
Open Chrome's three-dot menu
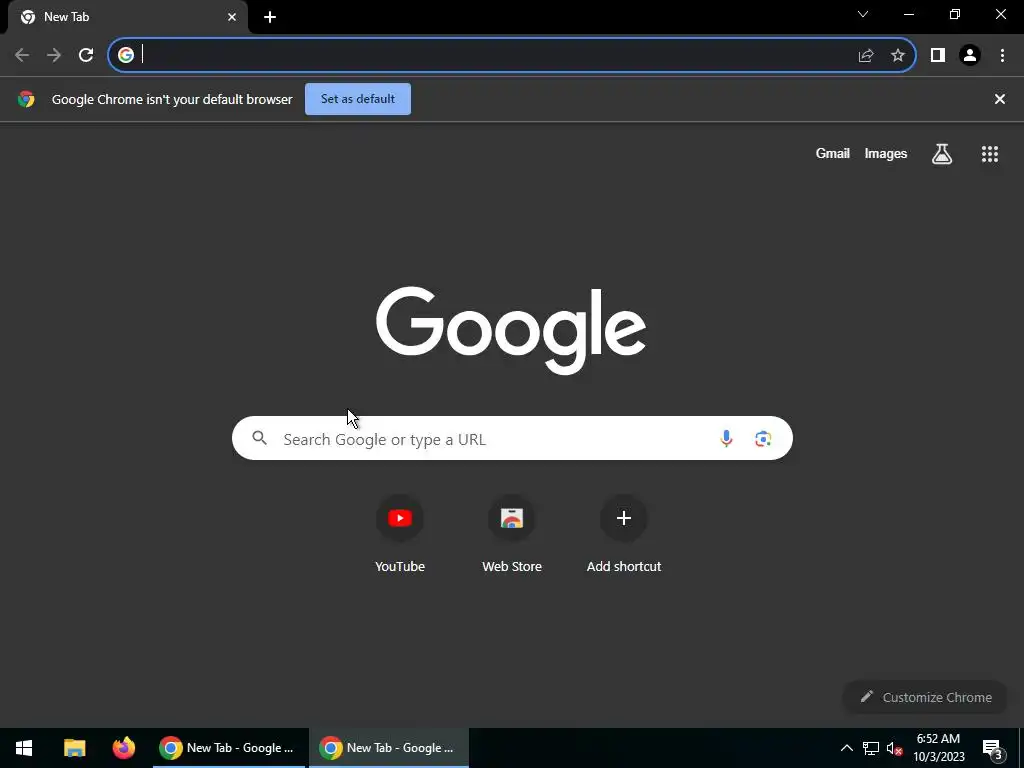tap(1002, 56)
